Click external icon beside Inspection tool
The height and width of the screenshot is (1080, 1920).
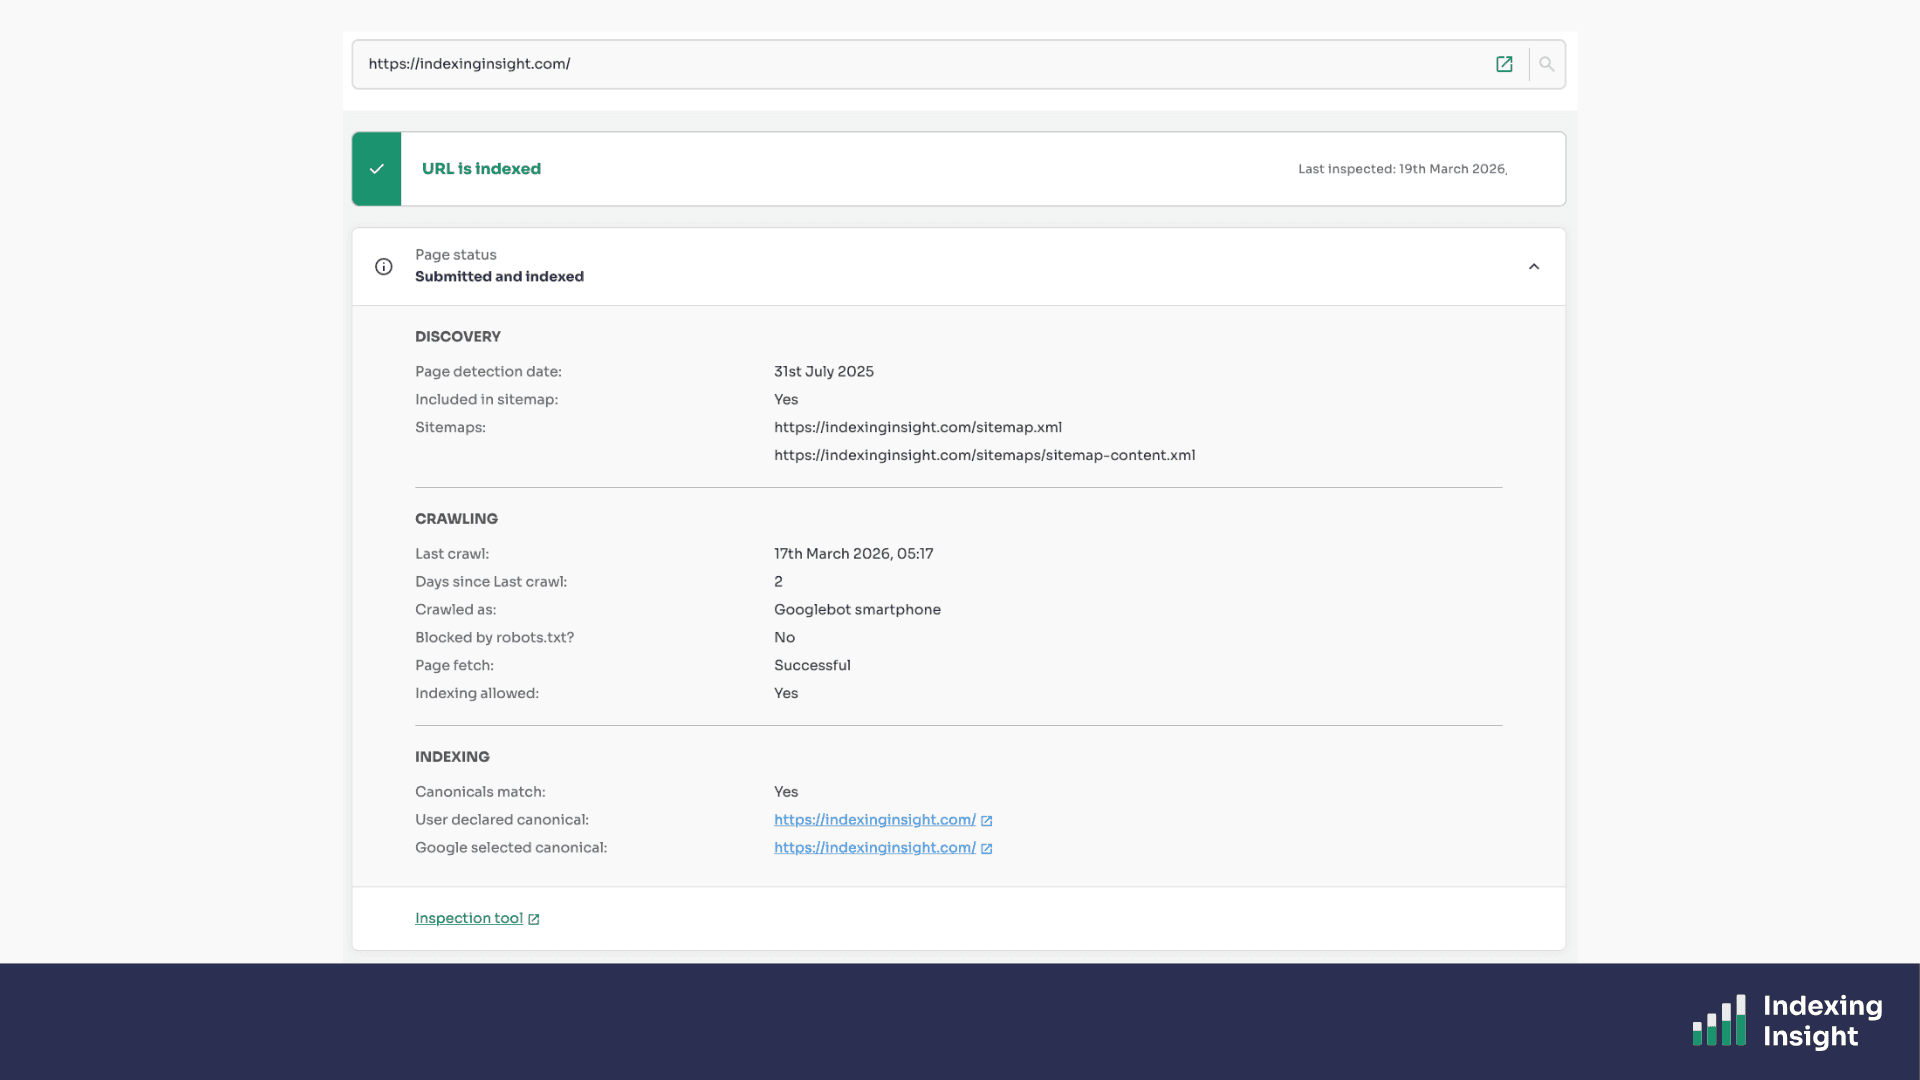pyautogui.click(x=534, y=919)
